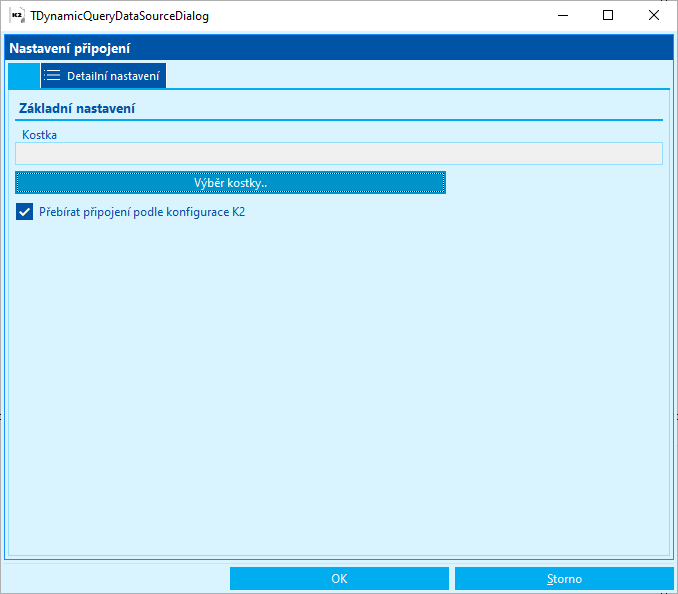Close the TDynamicQueryDataSourceDialog window
Screen dimensions: 678x594
tap(654, 16)
